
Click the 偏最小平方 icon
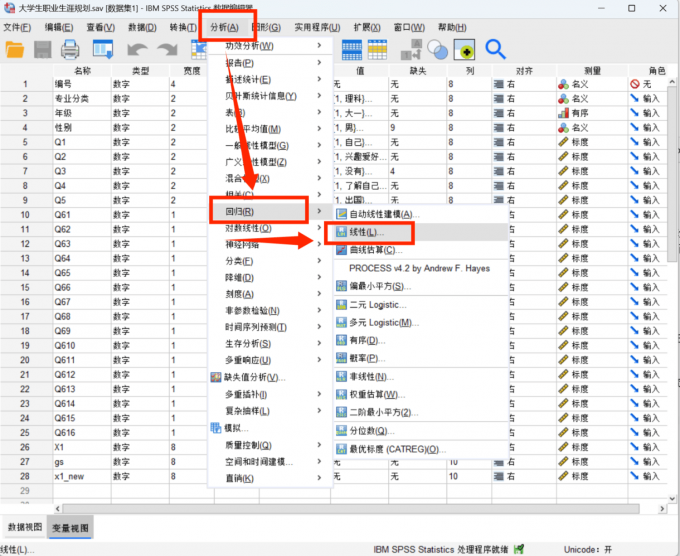(x=342, y=286)
